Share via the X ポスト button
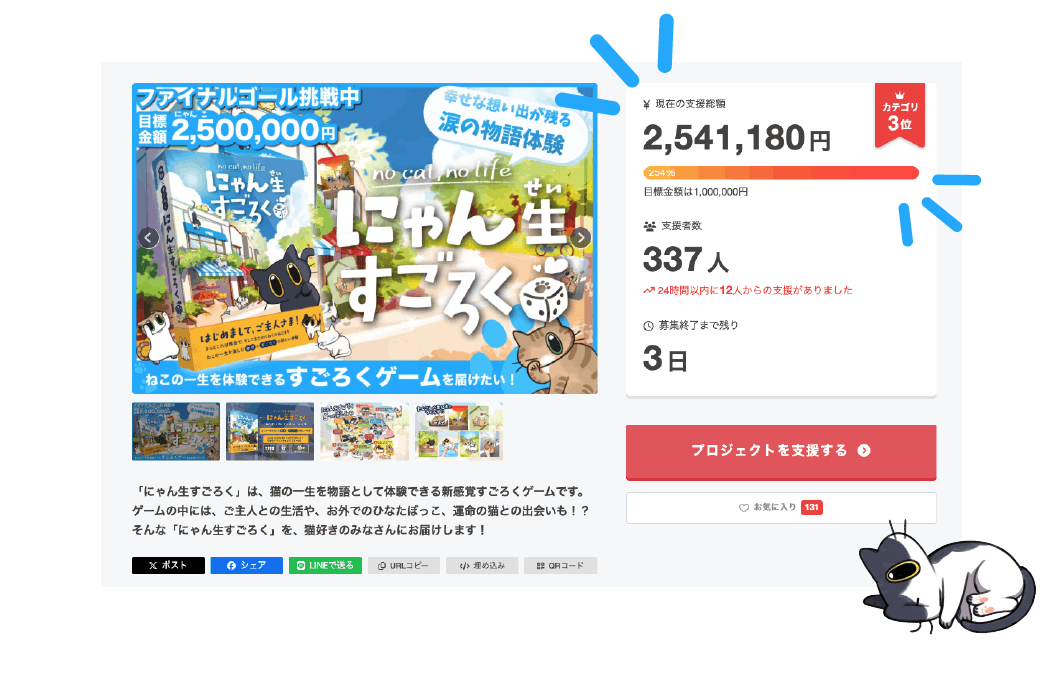Viewport: 1063px width, 680px height. [168, 565]
